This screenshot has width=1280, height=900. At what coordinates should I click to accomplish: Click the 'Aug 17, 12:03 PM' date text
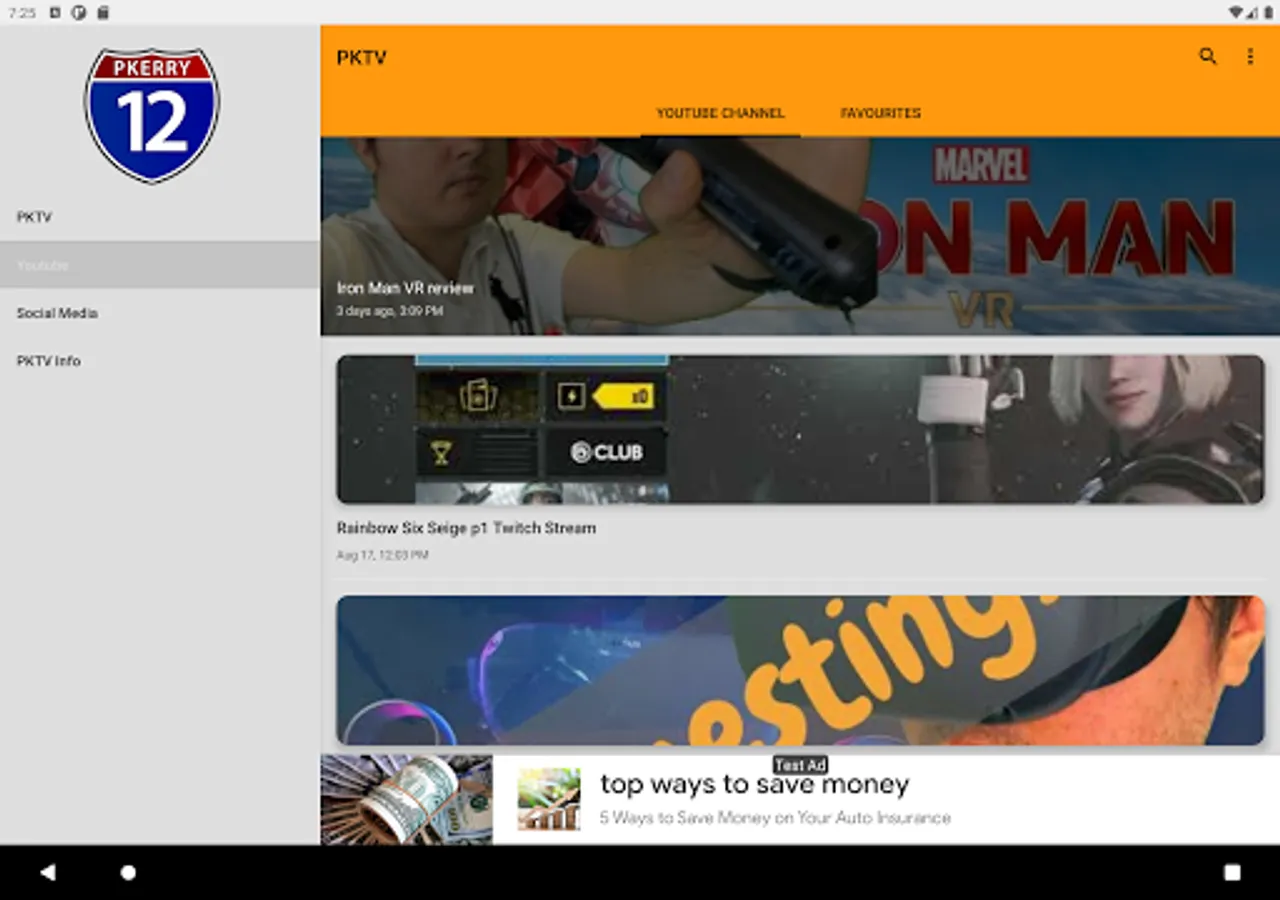coord(382,555)
